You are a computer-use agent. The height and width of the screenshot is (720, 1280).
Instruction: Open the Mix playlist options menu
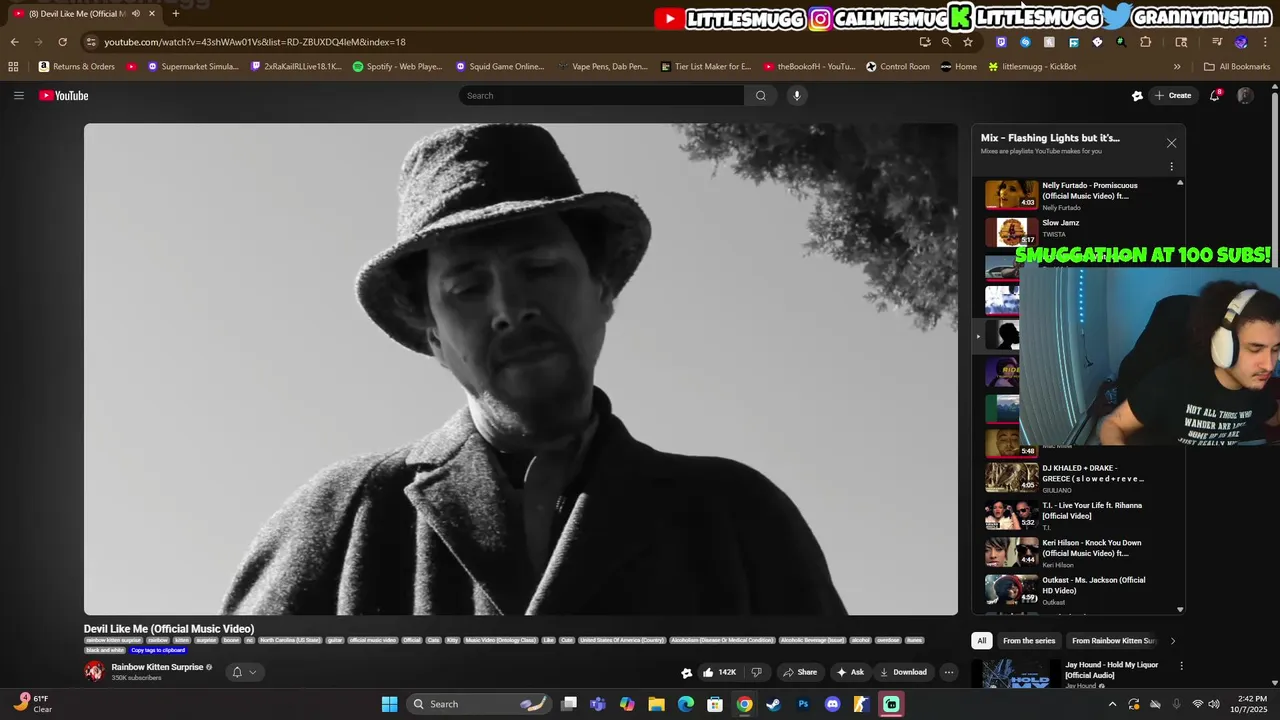coord(1171,166)
